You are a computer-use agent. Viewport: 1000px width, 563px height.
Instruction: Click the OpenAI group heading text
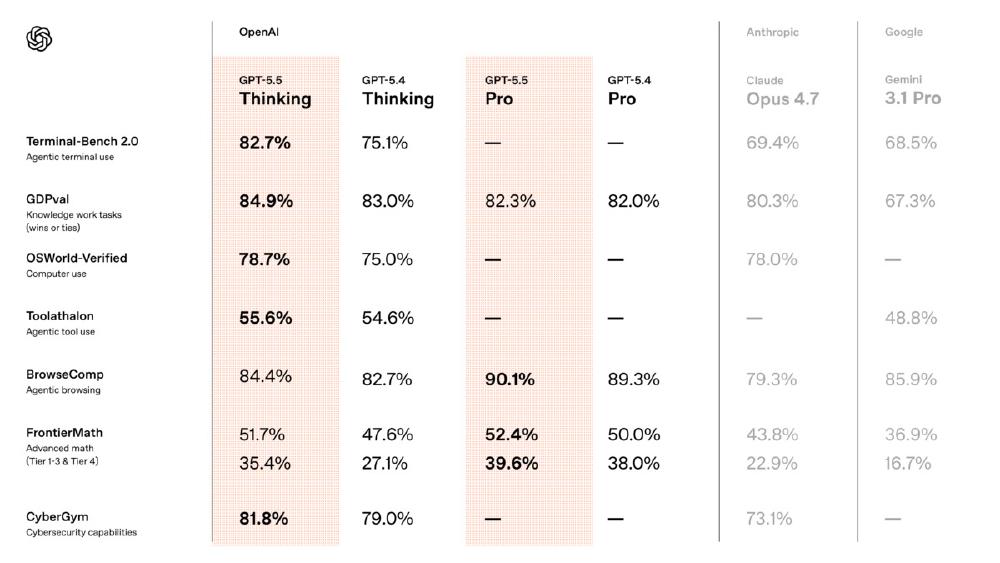tap(258, 32)
